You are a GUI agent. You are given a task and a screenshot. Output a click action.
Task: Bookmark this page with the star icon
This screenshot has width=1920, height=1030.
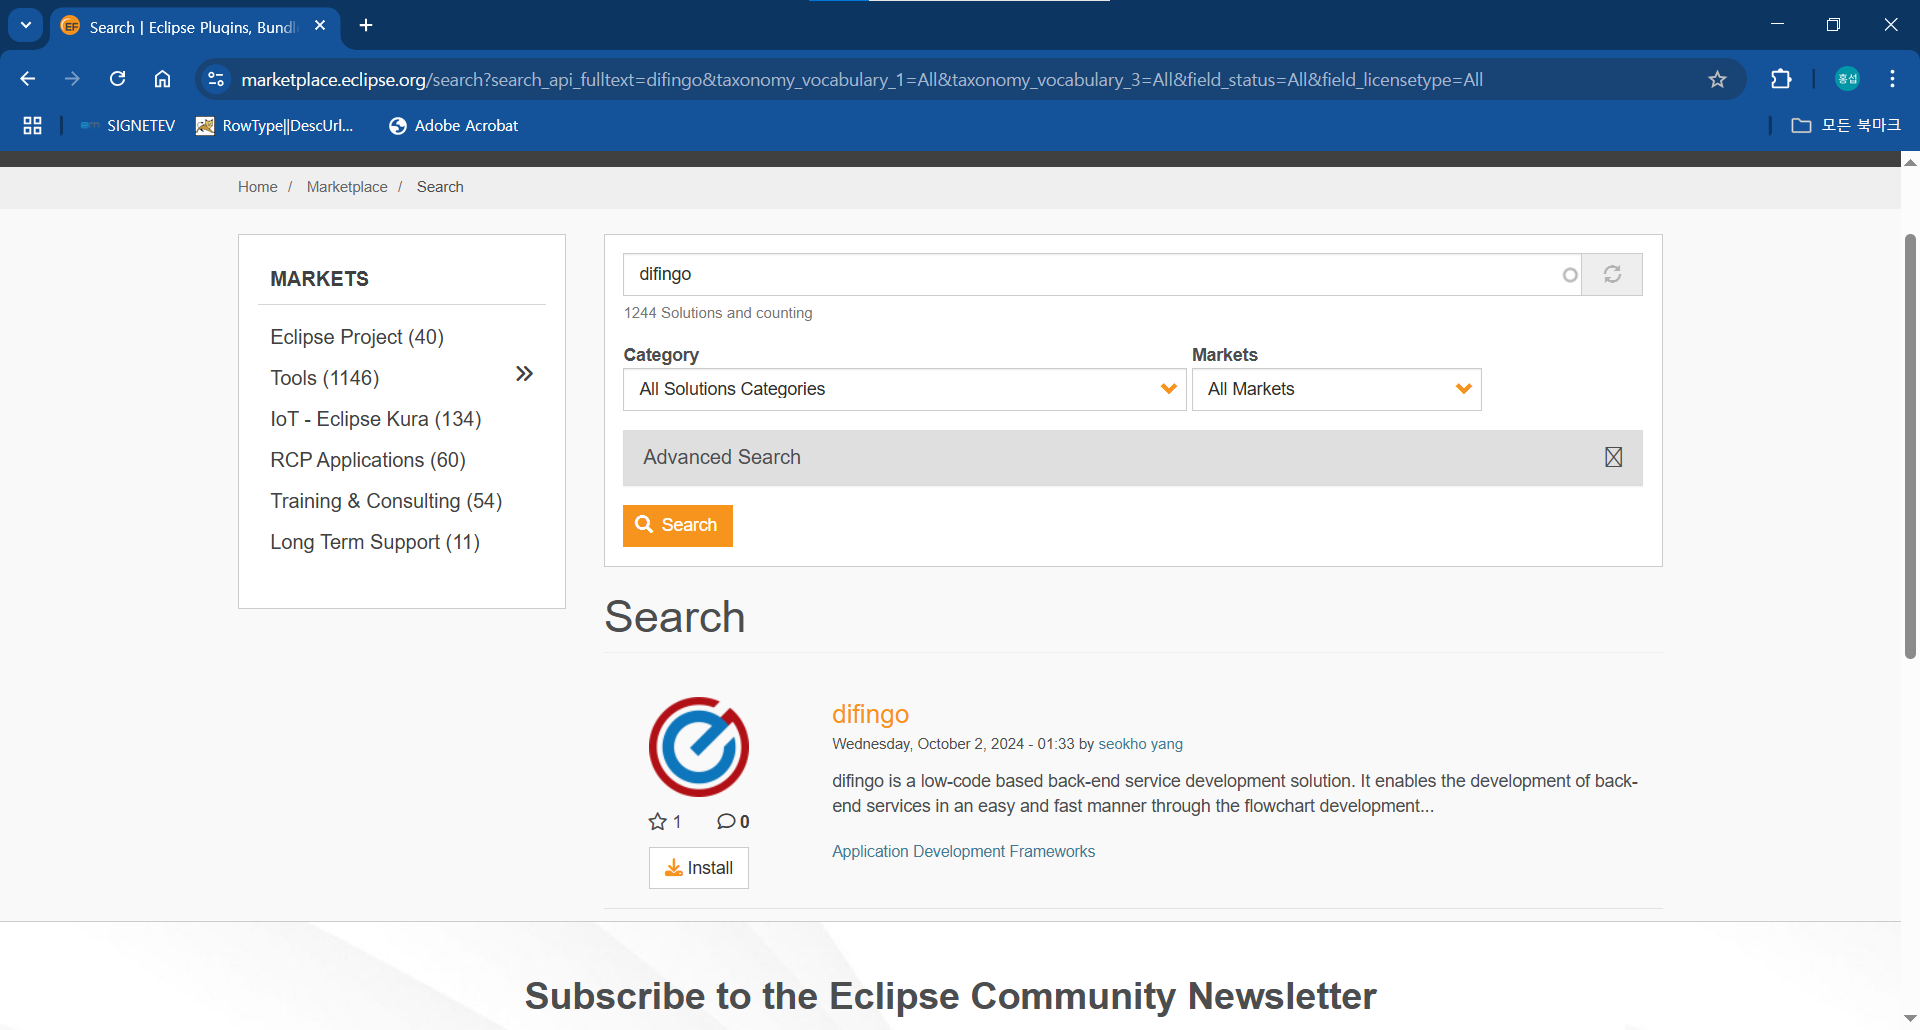[x=1717, y=80]
